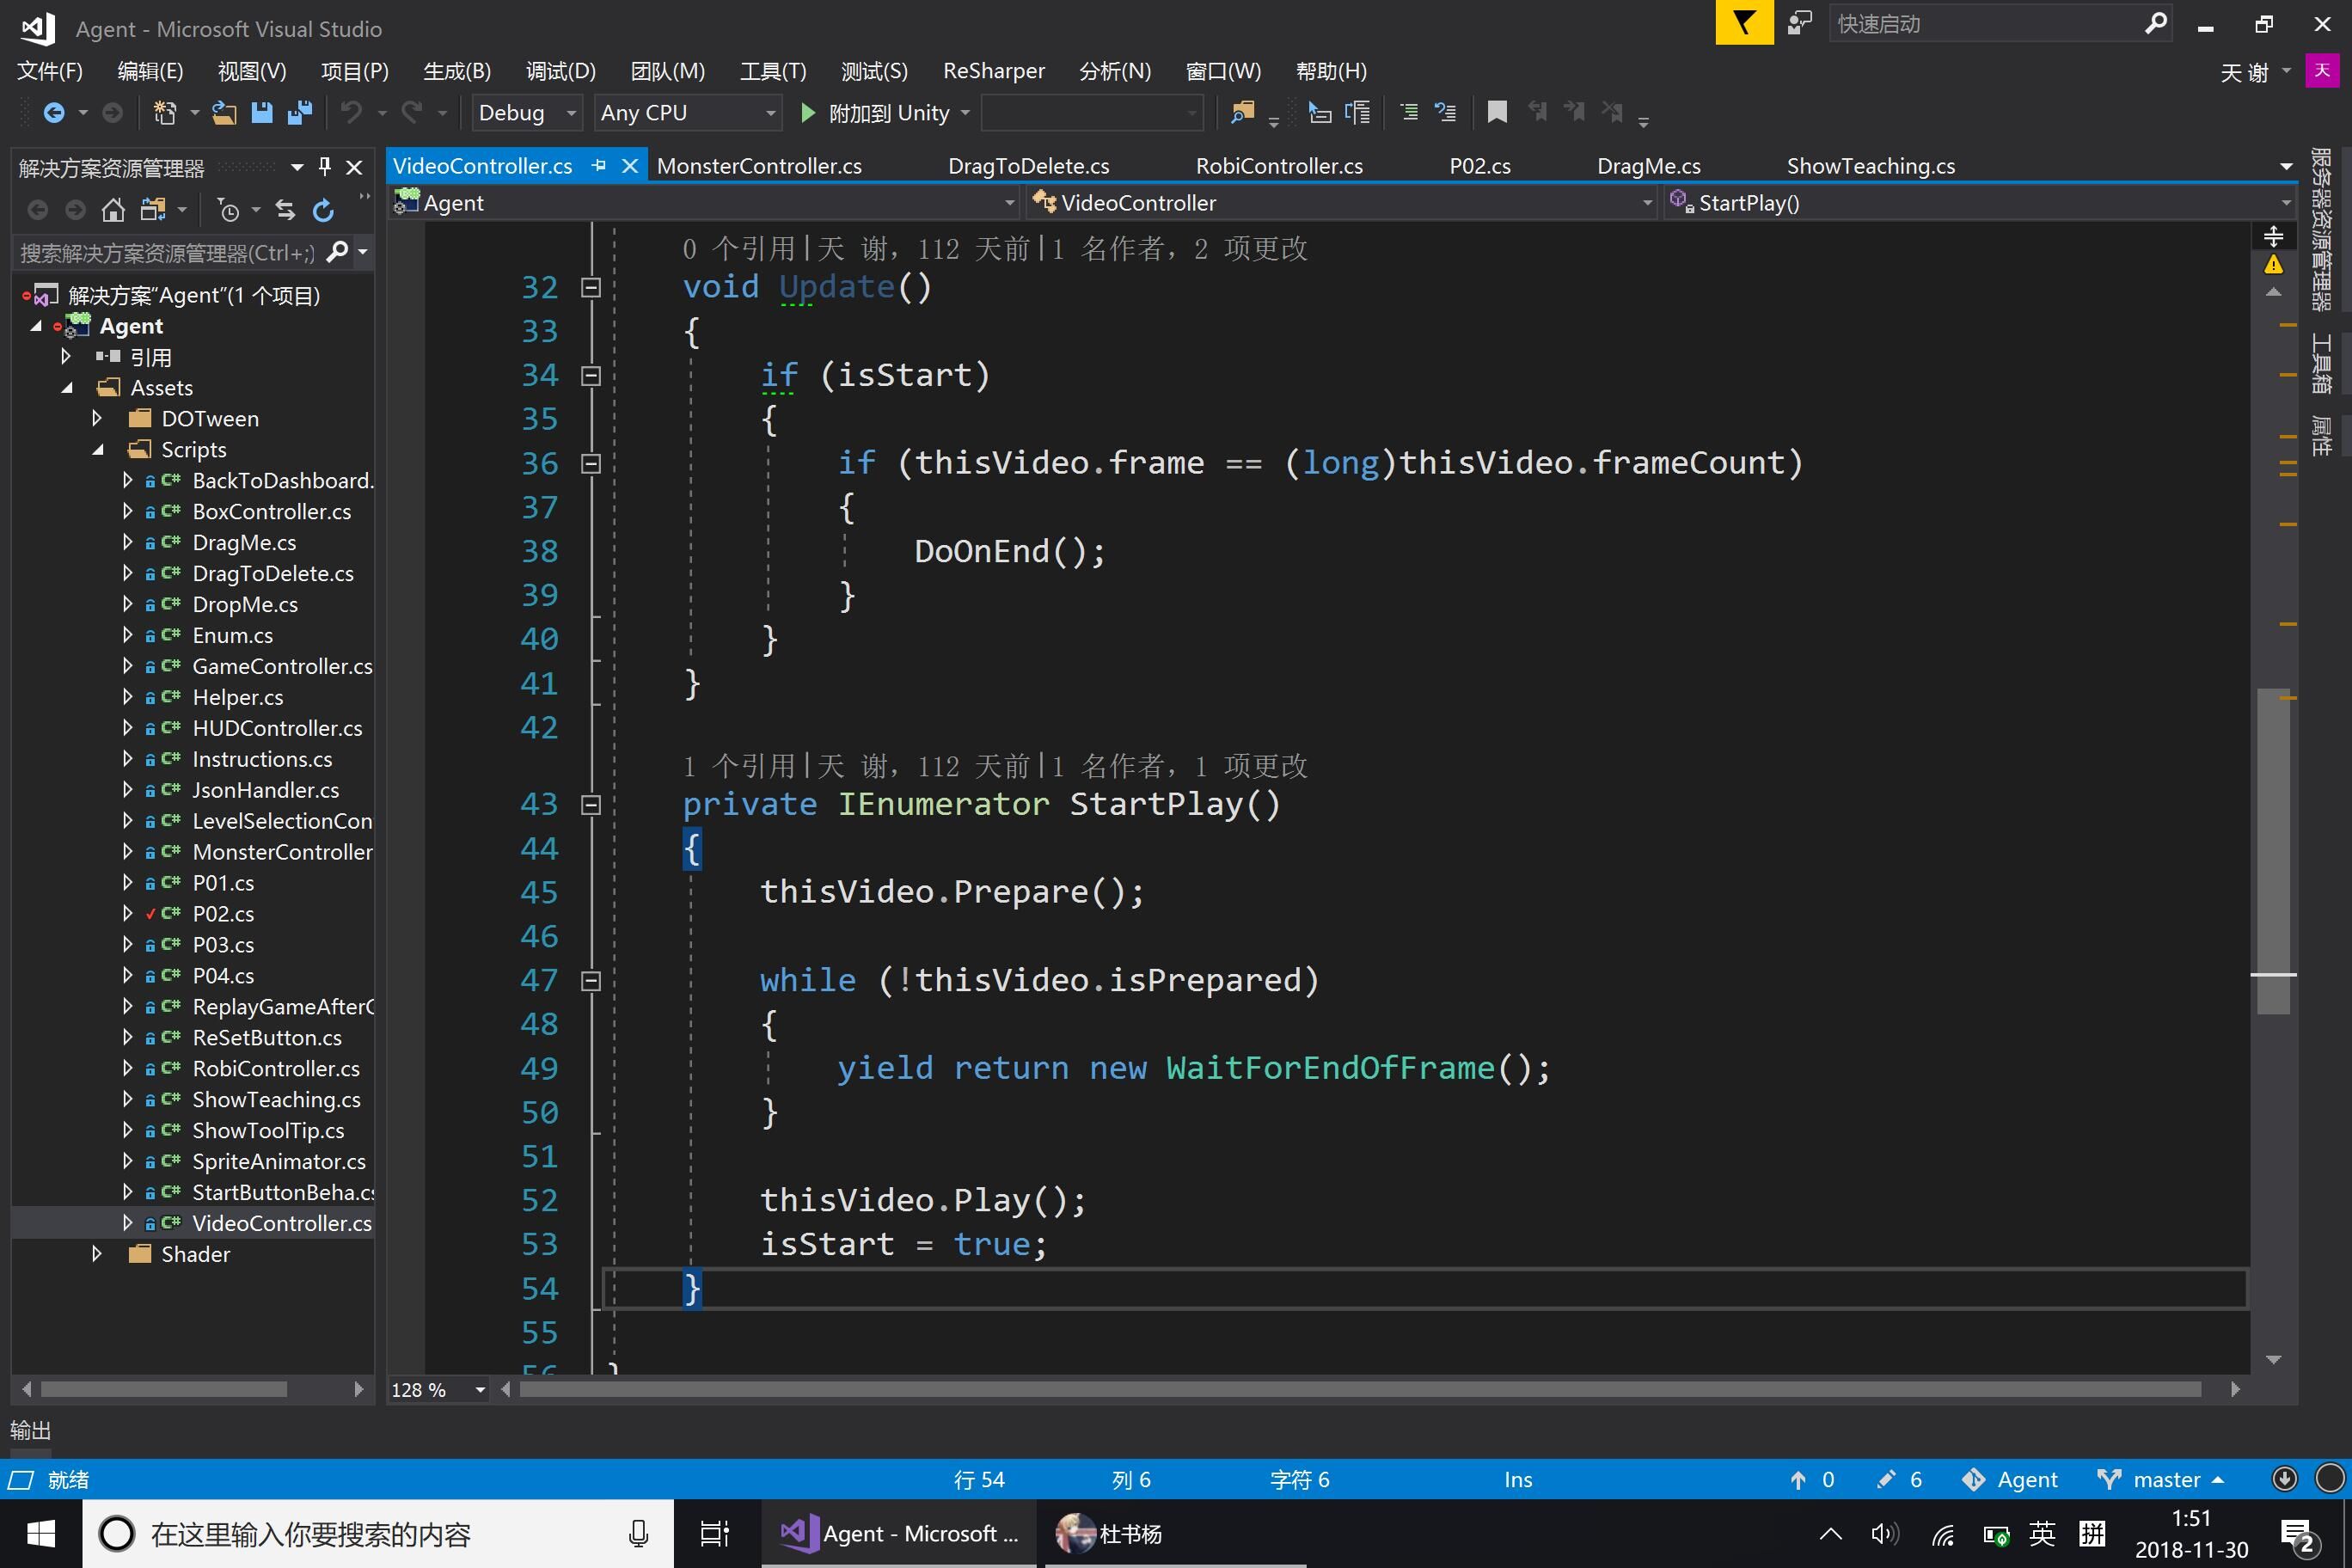The image size is (2352, 1568).
Task: Start debugging with green play arrow
Action: (x=808, y=113)
